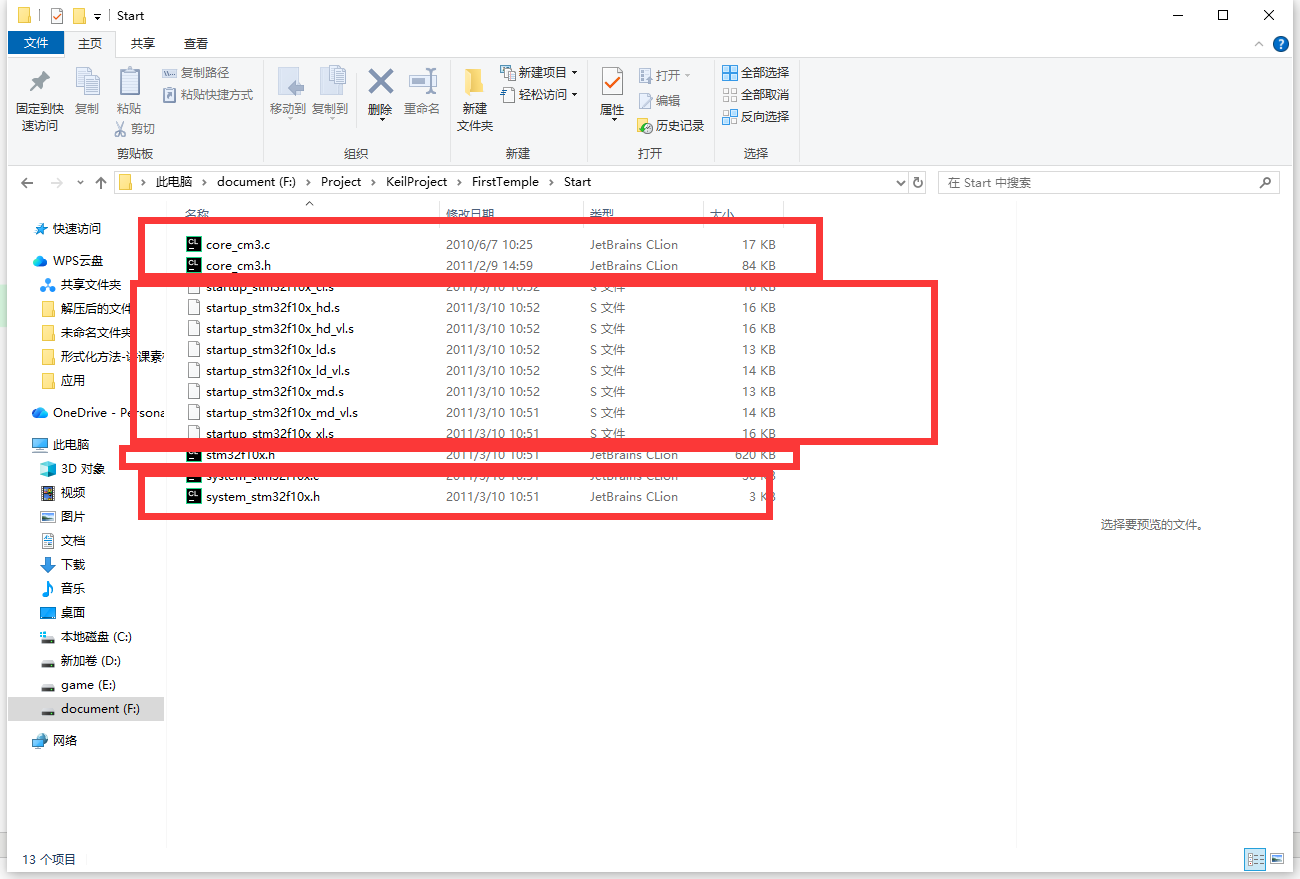The height and width of the screenshot is (879, 1300).
Task: Click the back navigation arrow
Action: click(27, 183)
